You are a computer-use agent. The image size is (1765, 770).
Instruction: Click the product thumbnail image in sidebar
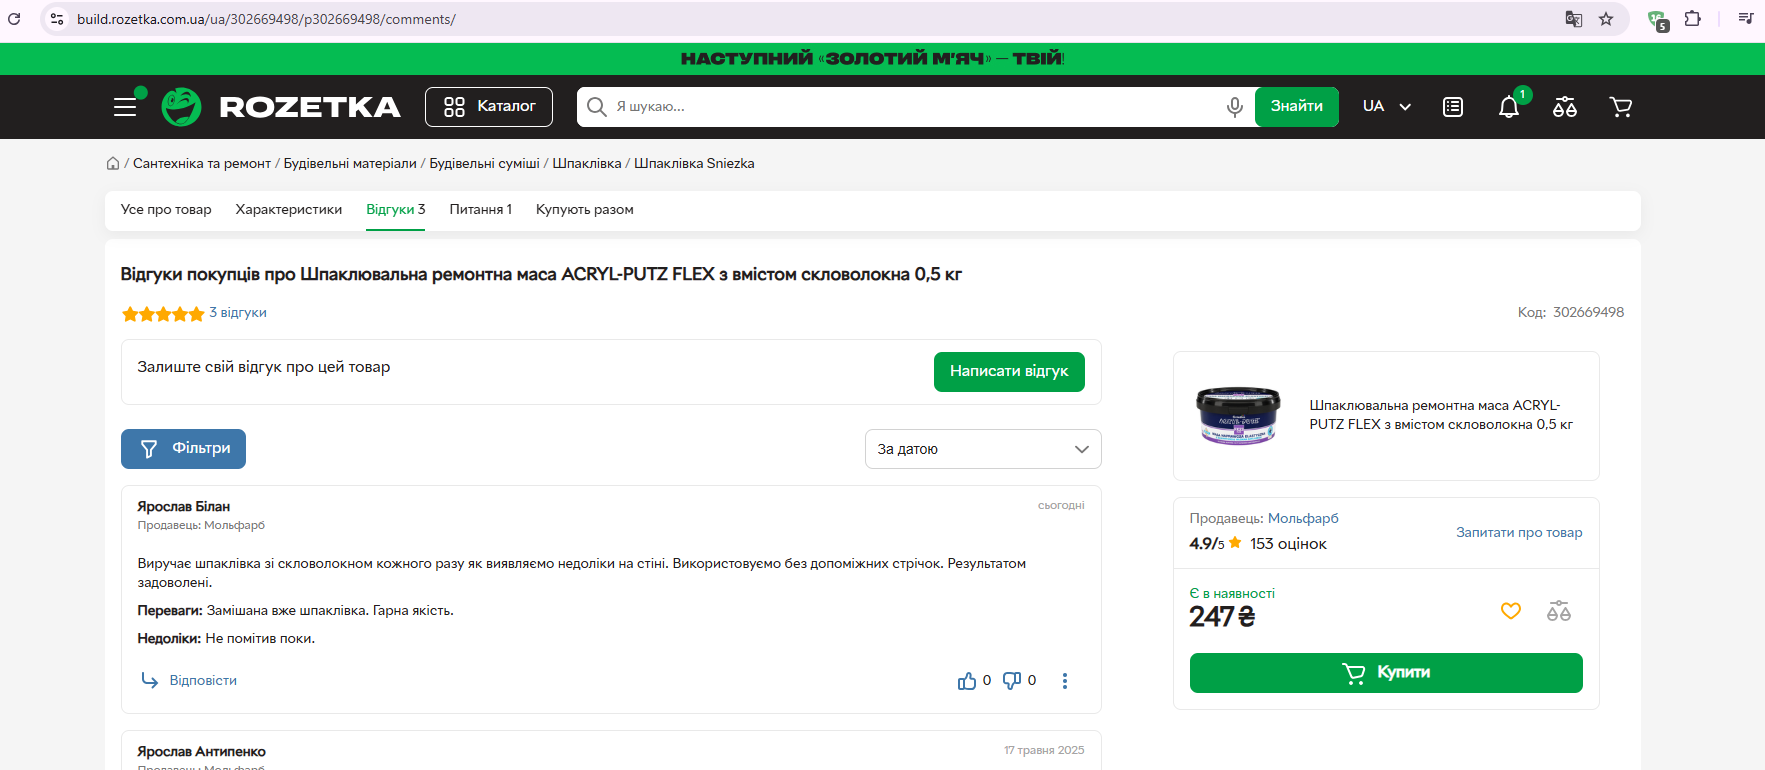pyautogui.click(x=1238, y=415)
